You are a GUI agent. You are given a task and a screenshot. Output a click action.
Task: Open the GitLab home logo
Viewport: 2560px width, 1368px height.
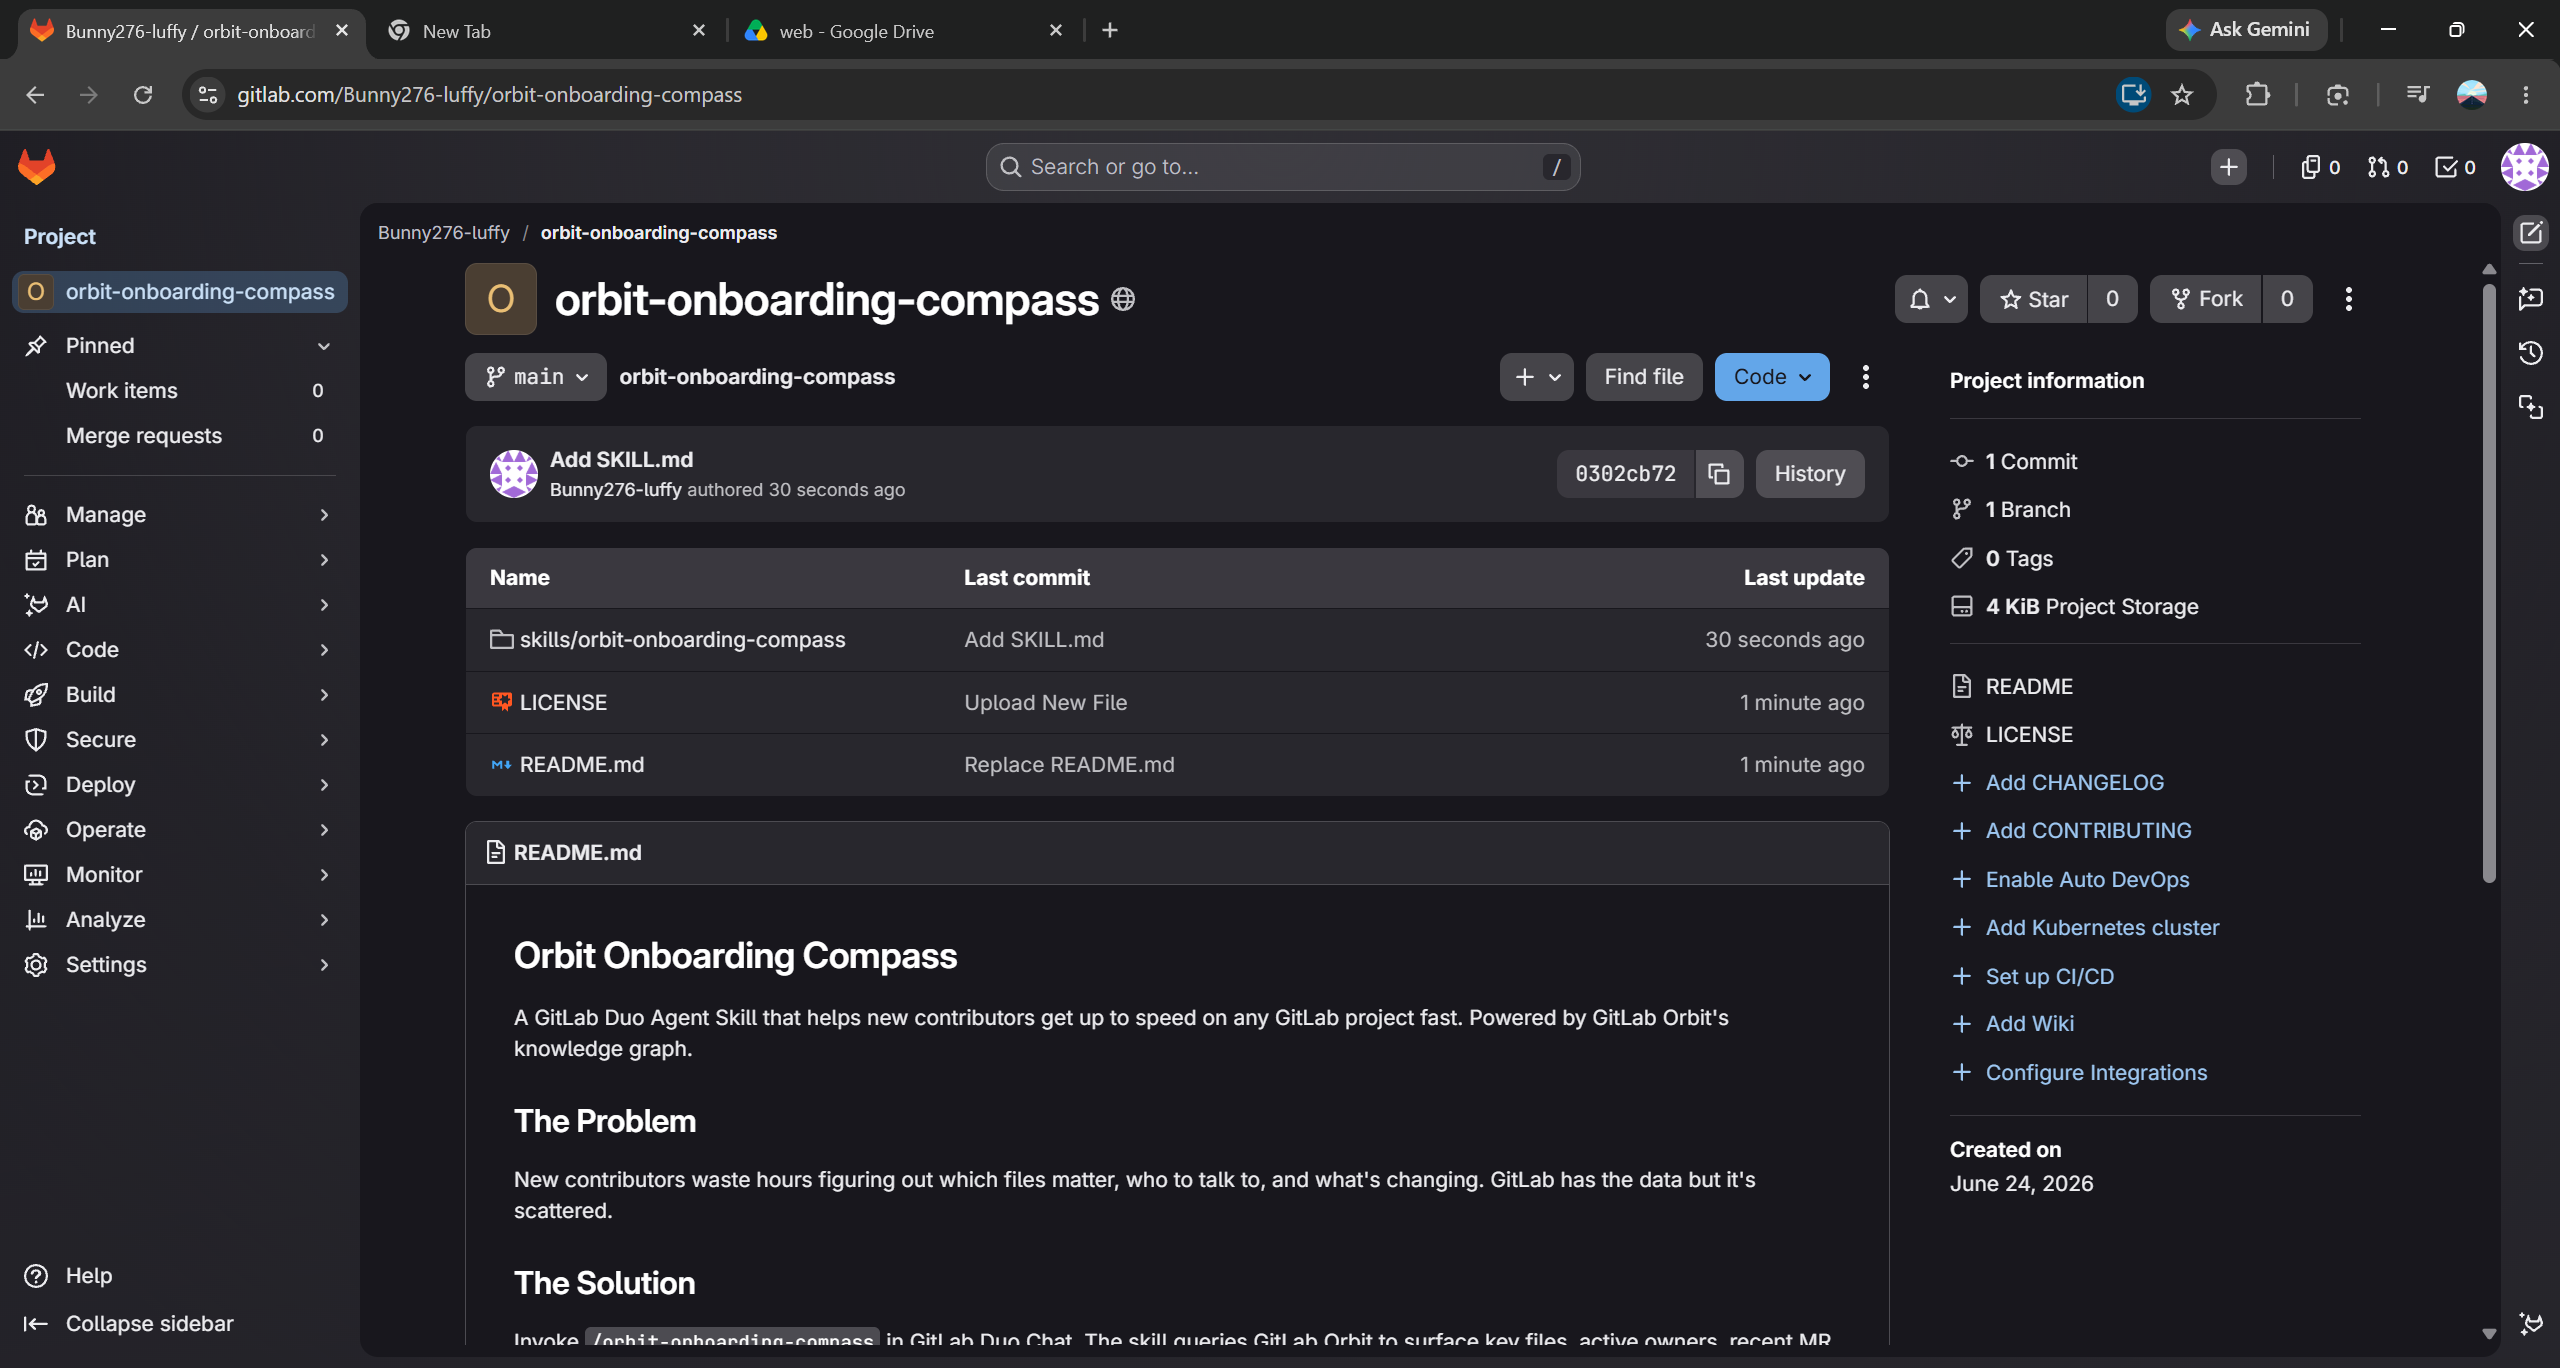(37, 167)
